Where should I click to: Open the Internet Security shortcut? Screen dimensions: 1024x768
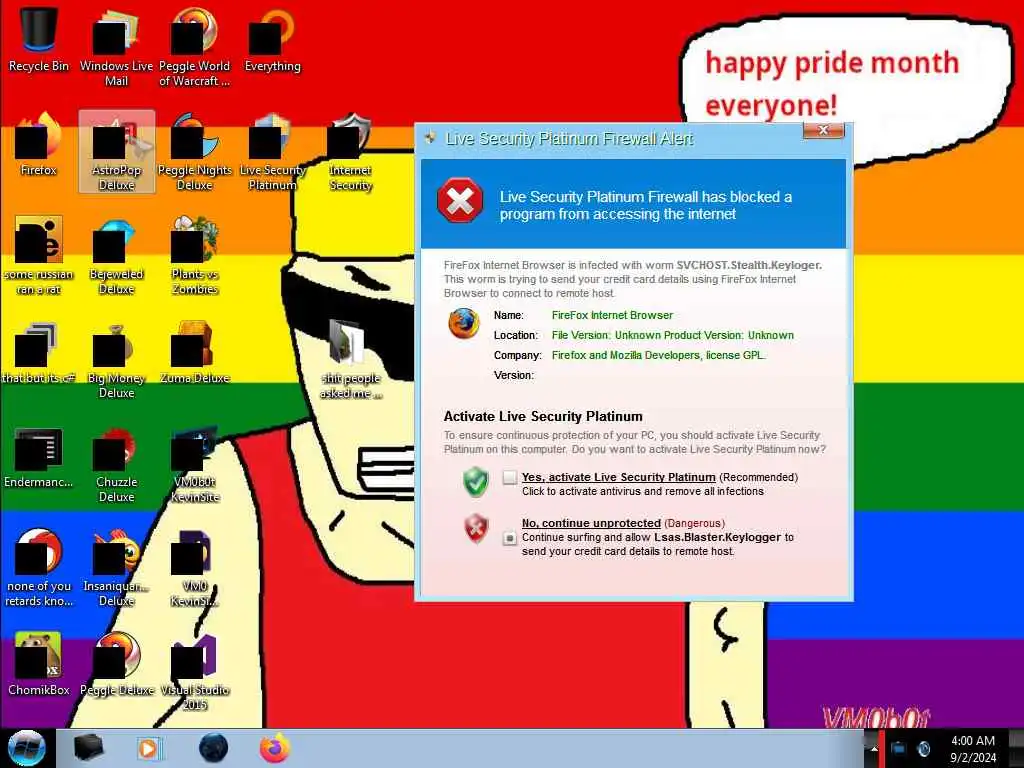click(x=351, y=152)
